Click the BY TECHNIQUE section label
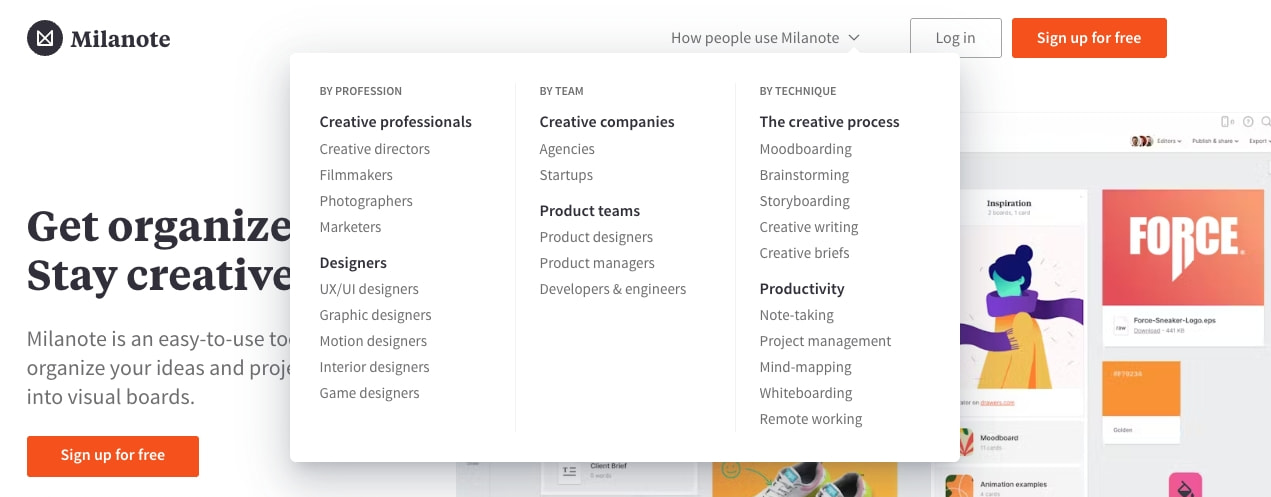 pyautogui.click(x=798, y=91)
